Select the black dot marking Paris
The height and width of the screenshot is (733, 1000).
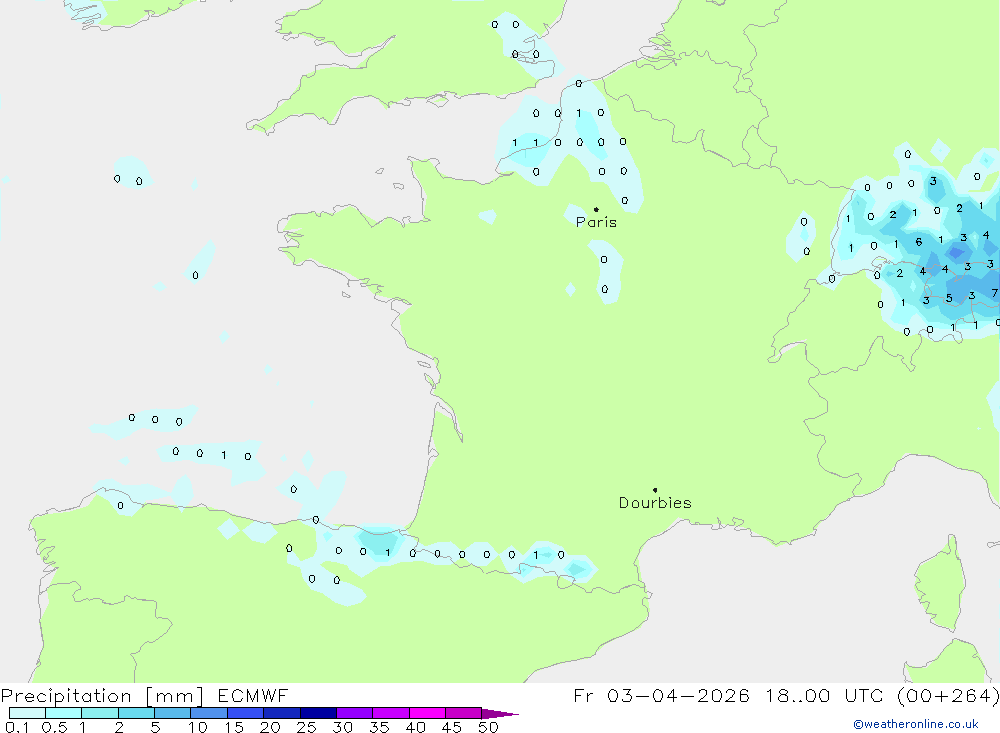(596, 209)
